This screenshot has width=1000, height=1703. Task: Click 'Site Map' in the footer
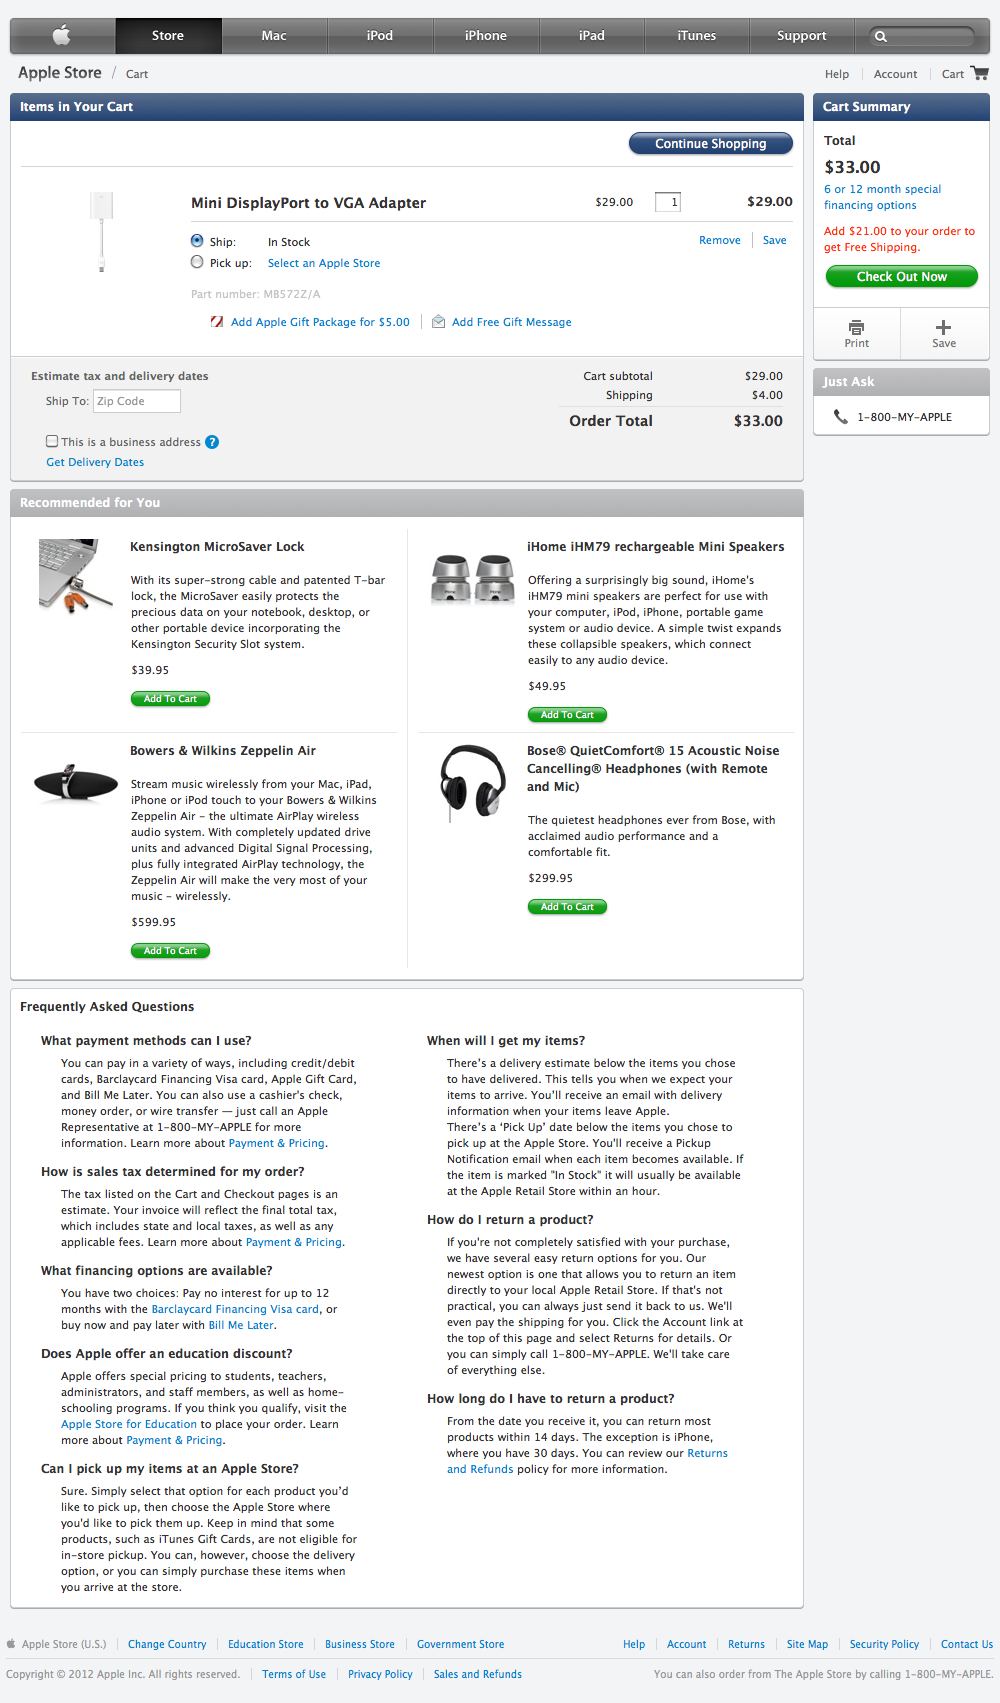pyautogui.click(x=807, y=1644)
